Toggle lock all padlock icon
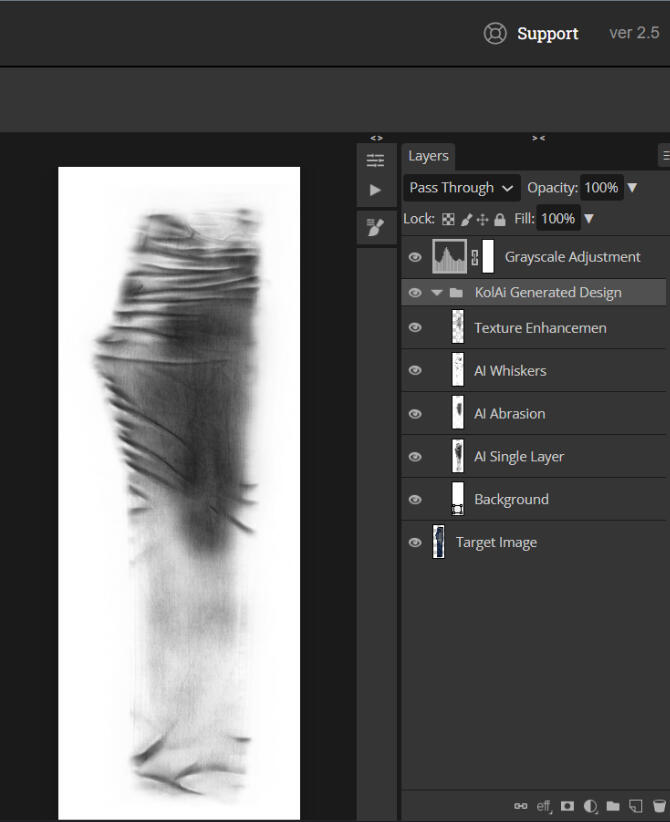The image size is (670, 822). point(500,219)
